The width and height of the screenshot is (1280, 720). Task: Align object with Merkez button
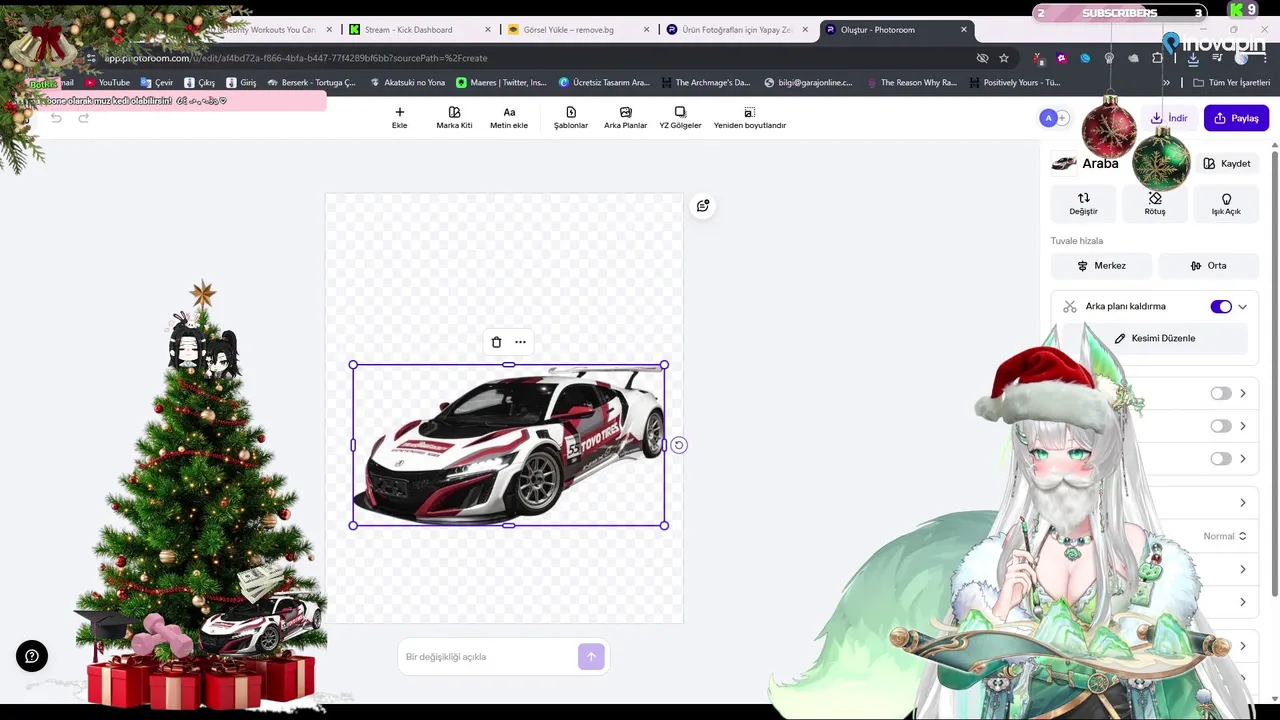coord(1101,266)
